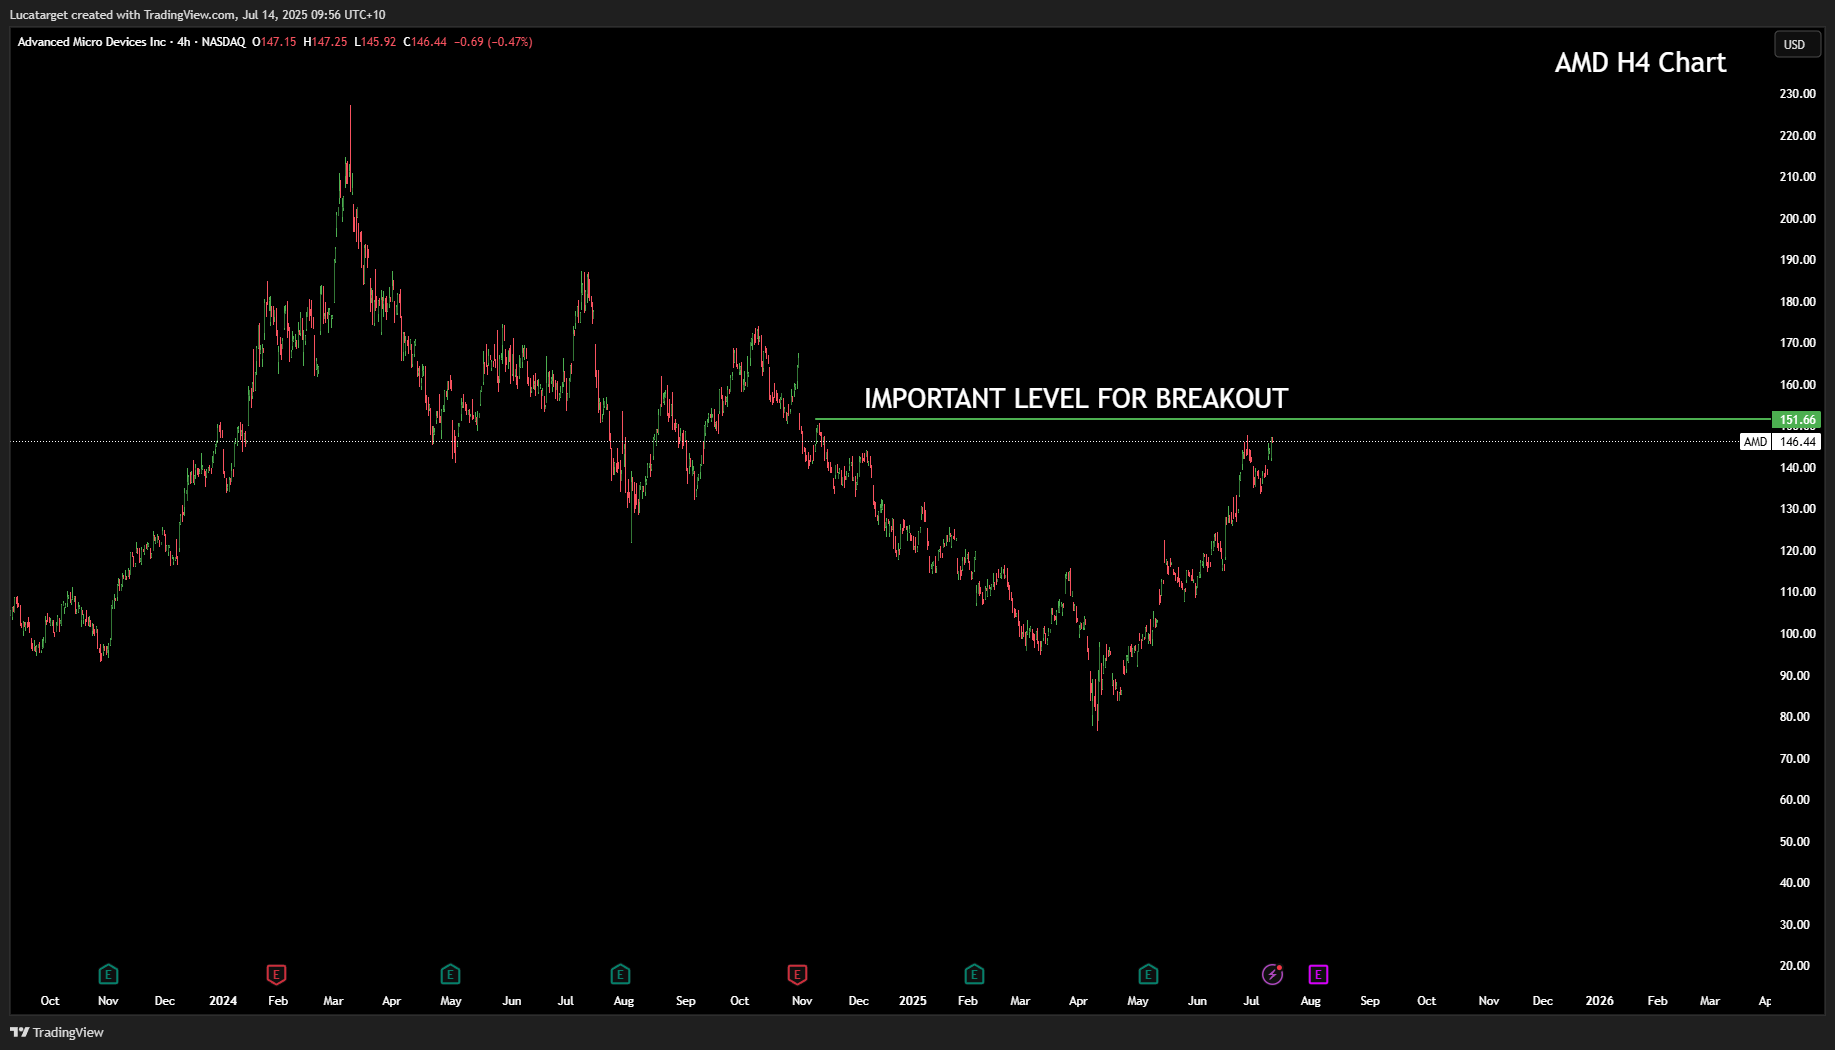Viewport: 1835px width, 1050px height.
Task: Click the 90.00 price axis label
Action: tap(1795, 676)
